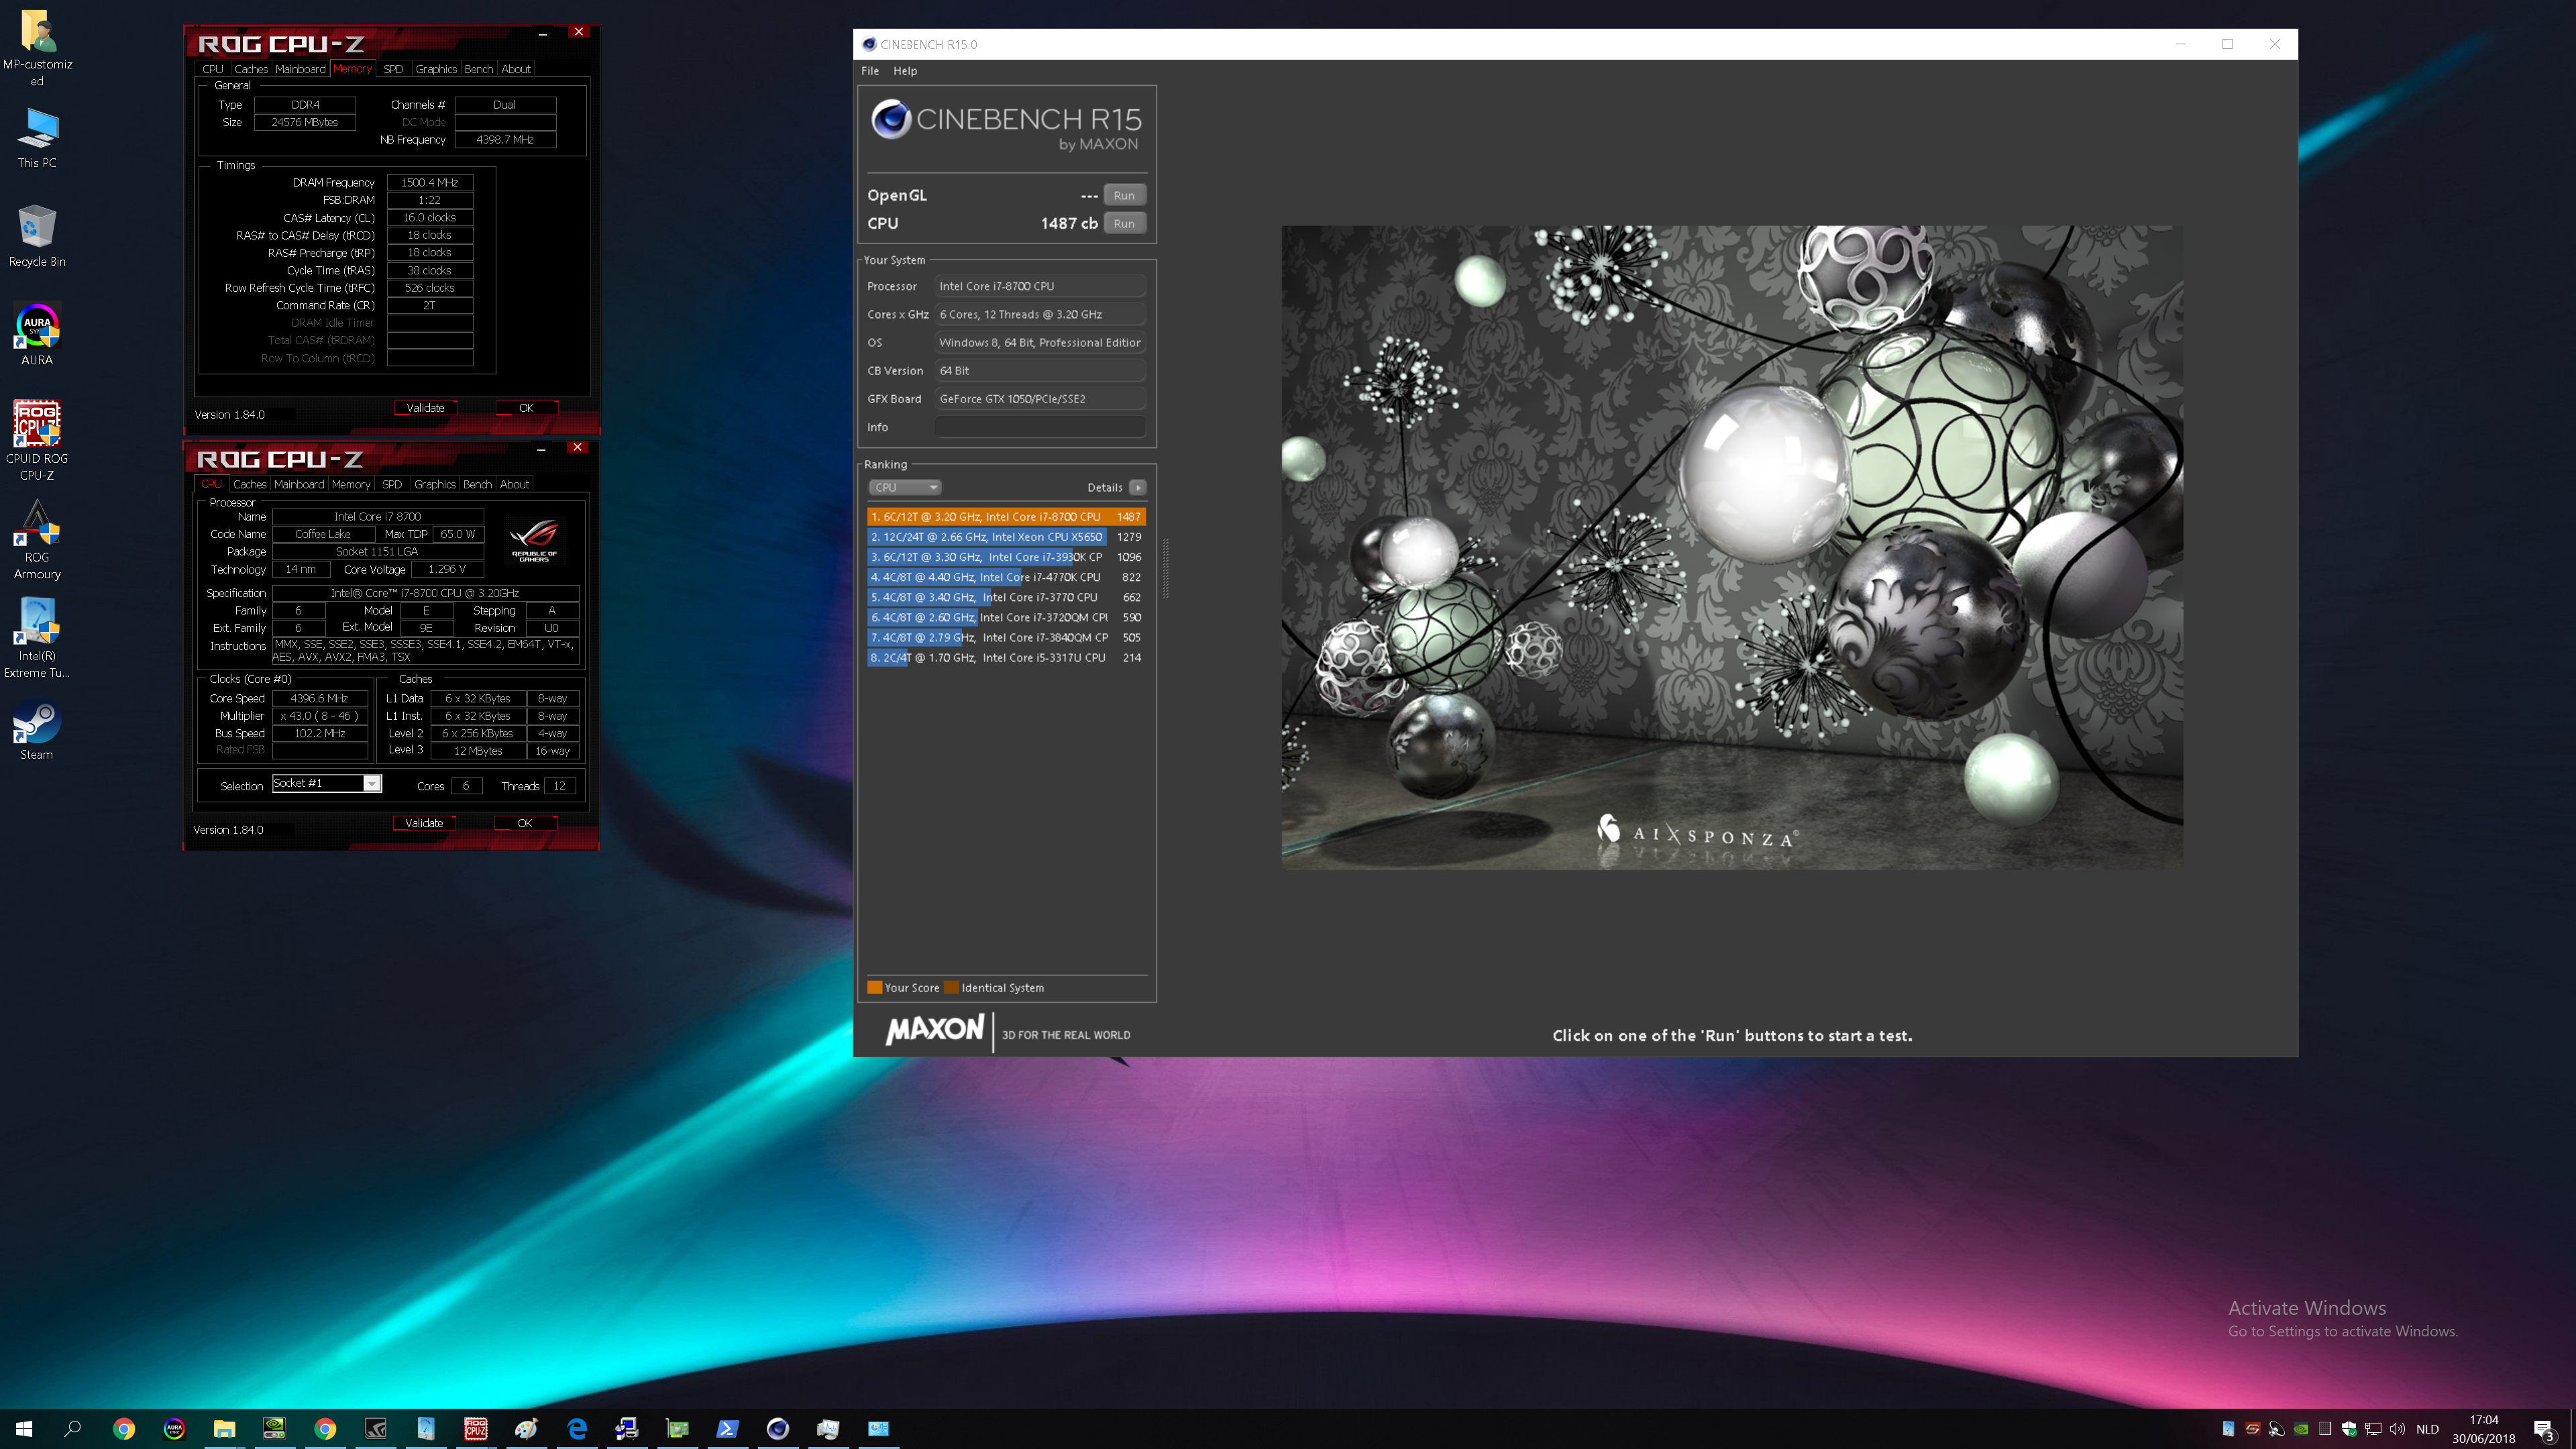Select ranking row Intel Xeon CPU X5650

tap(1006, 537)
